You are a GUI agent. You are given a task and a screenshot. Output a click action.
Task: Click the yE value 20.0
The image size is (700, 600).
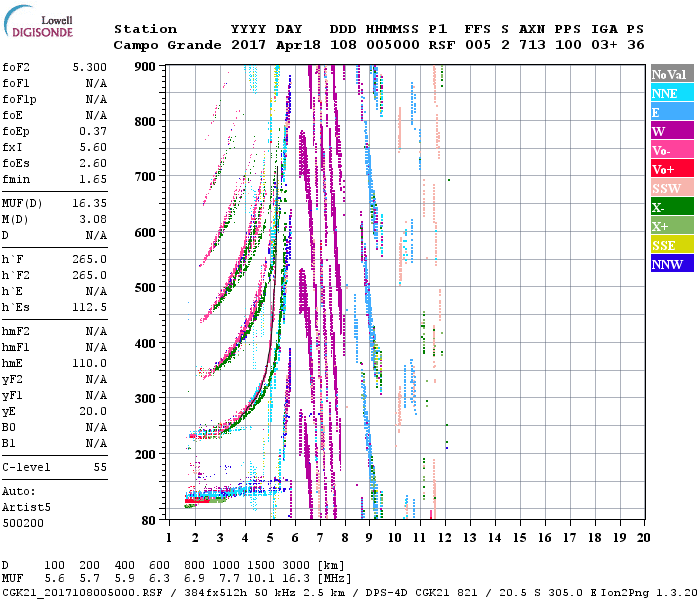click(93, 412)
